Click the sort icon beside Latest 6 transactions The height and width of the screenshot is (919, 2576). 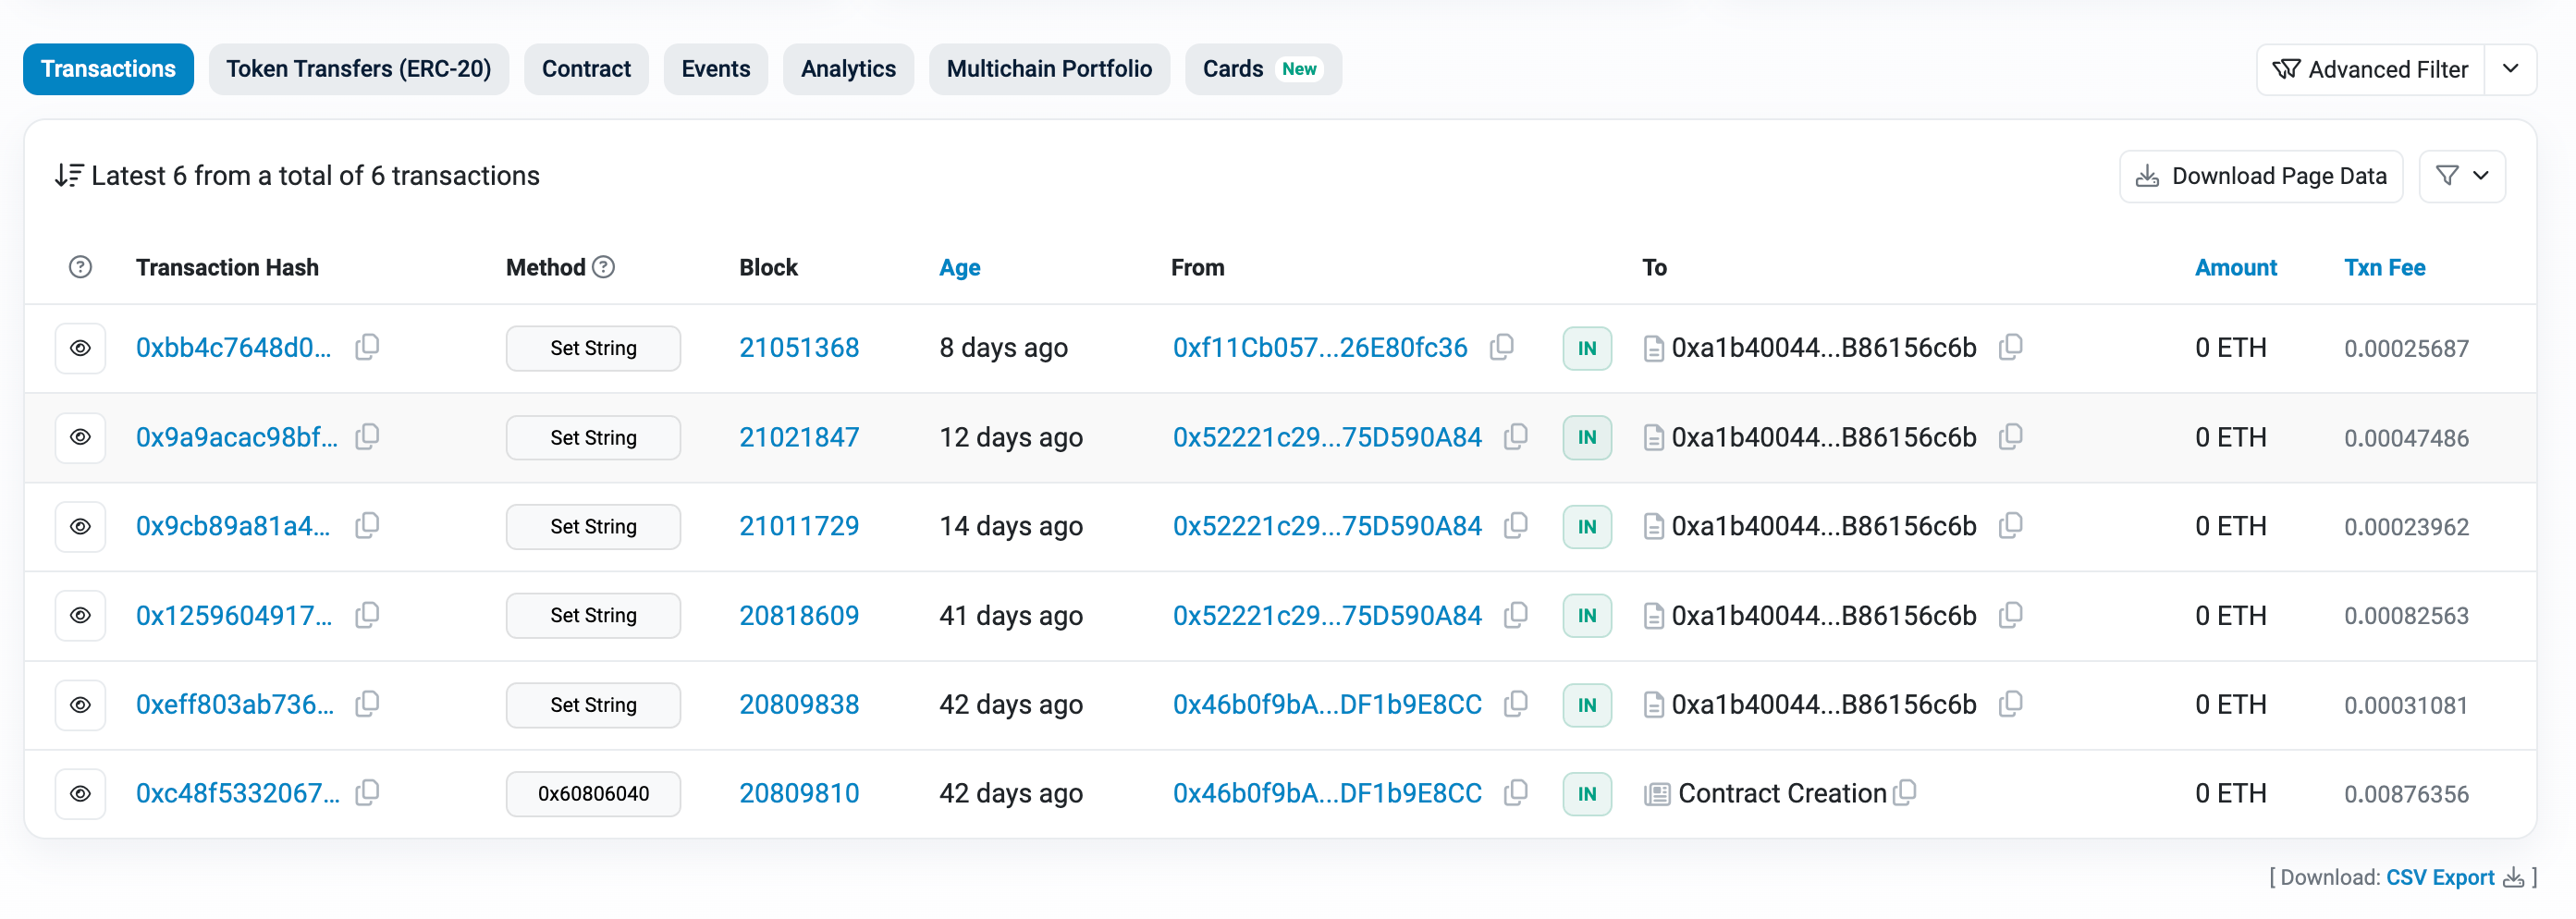point(69,176)
